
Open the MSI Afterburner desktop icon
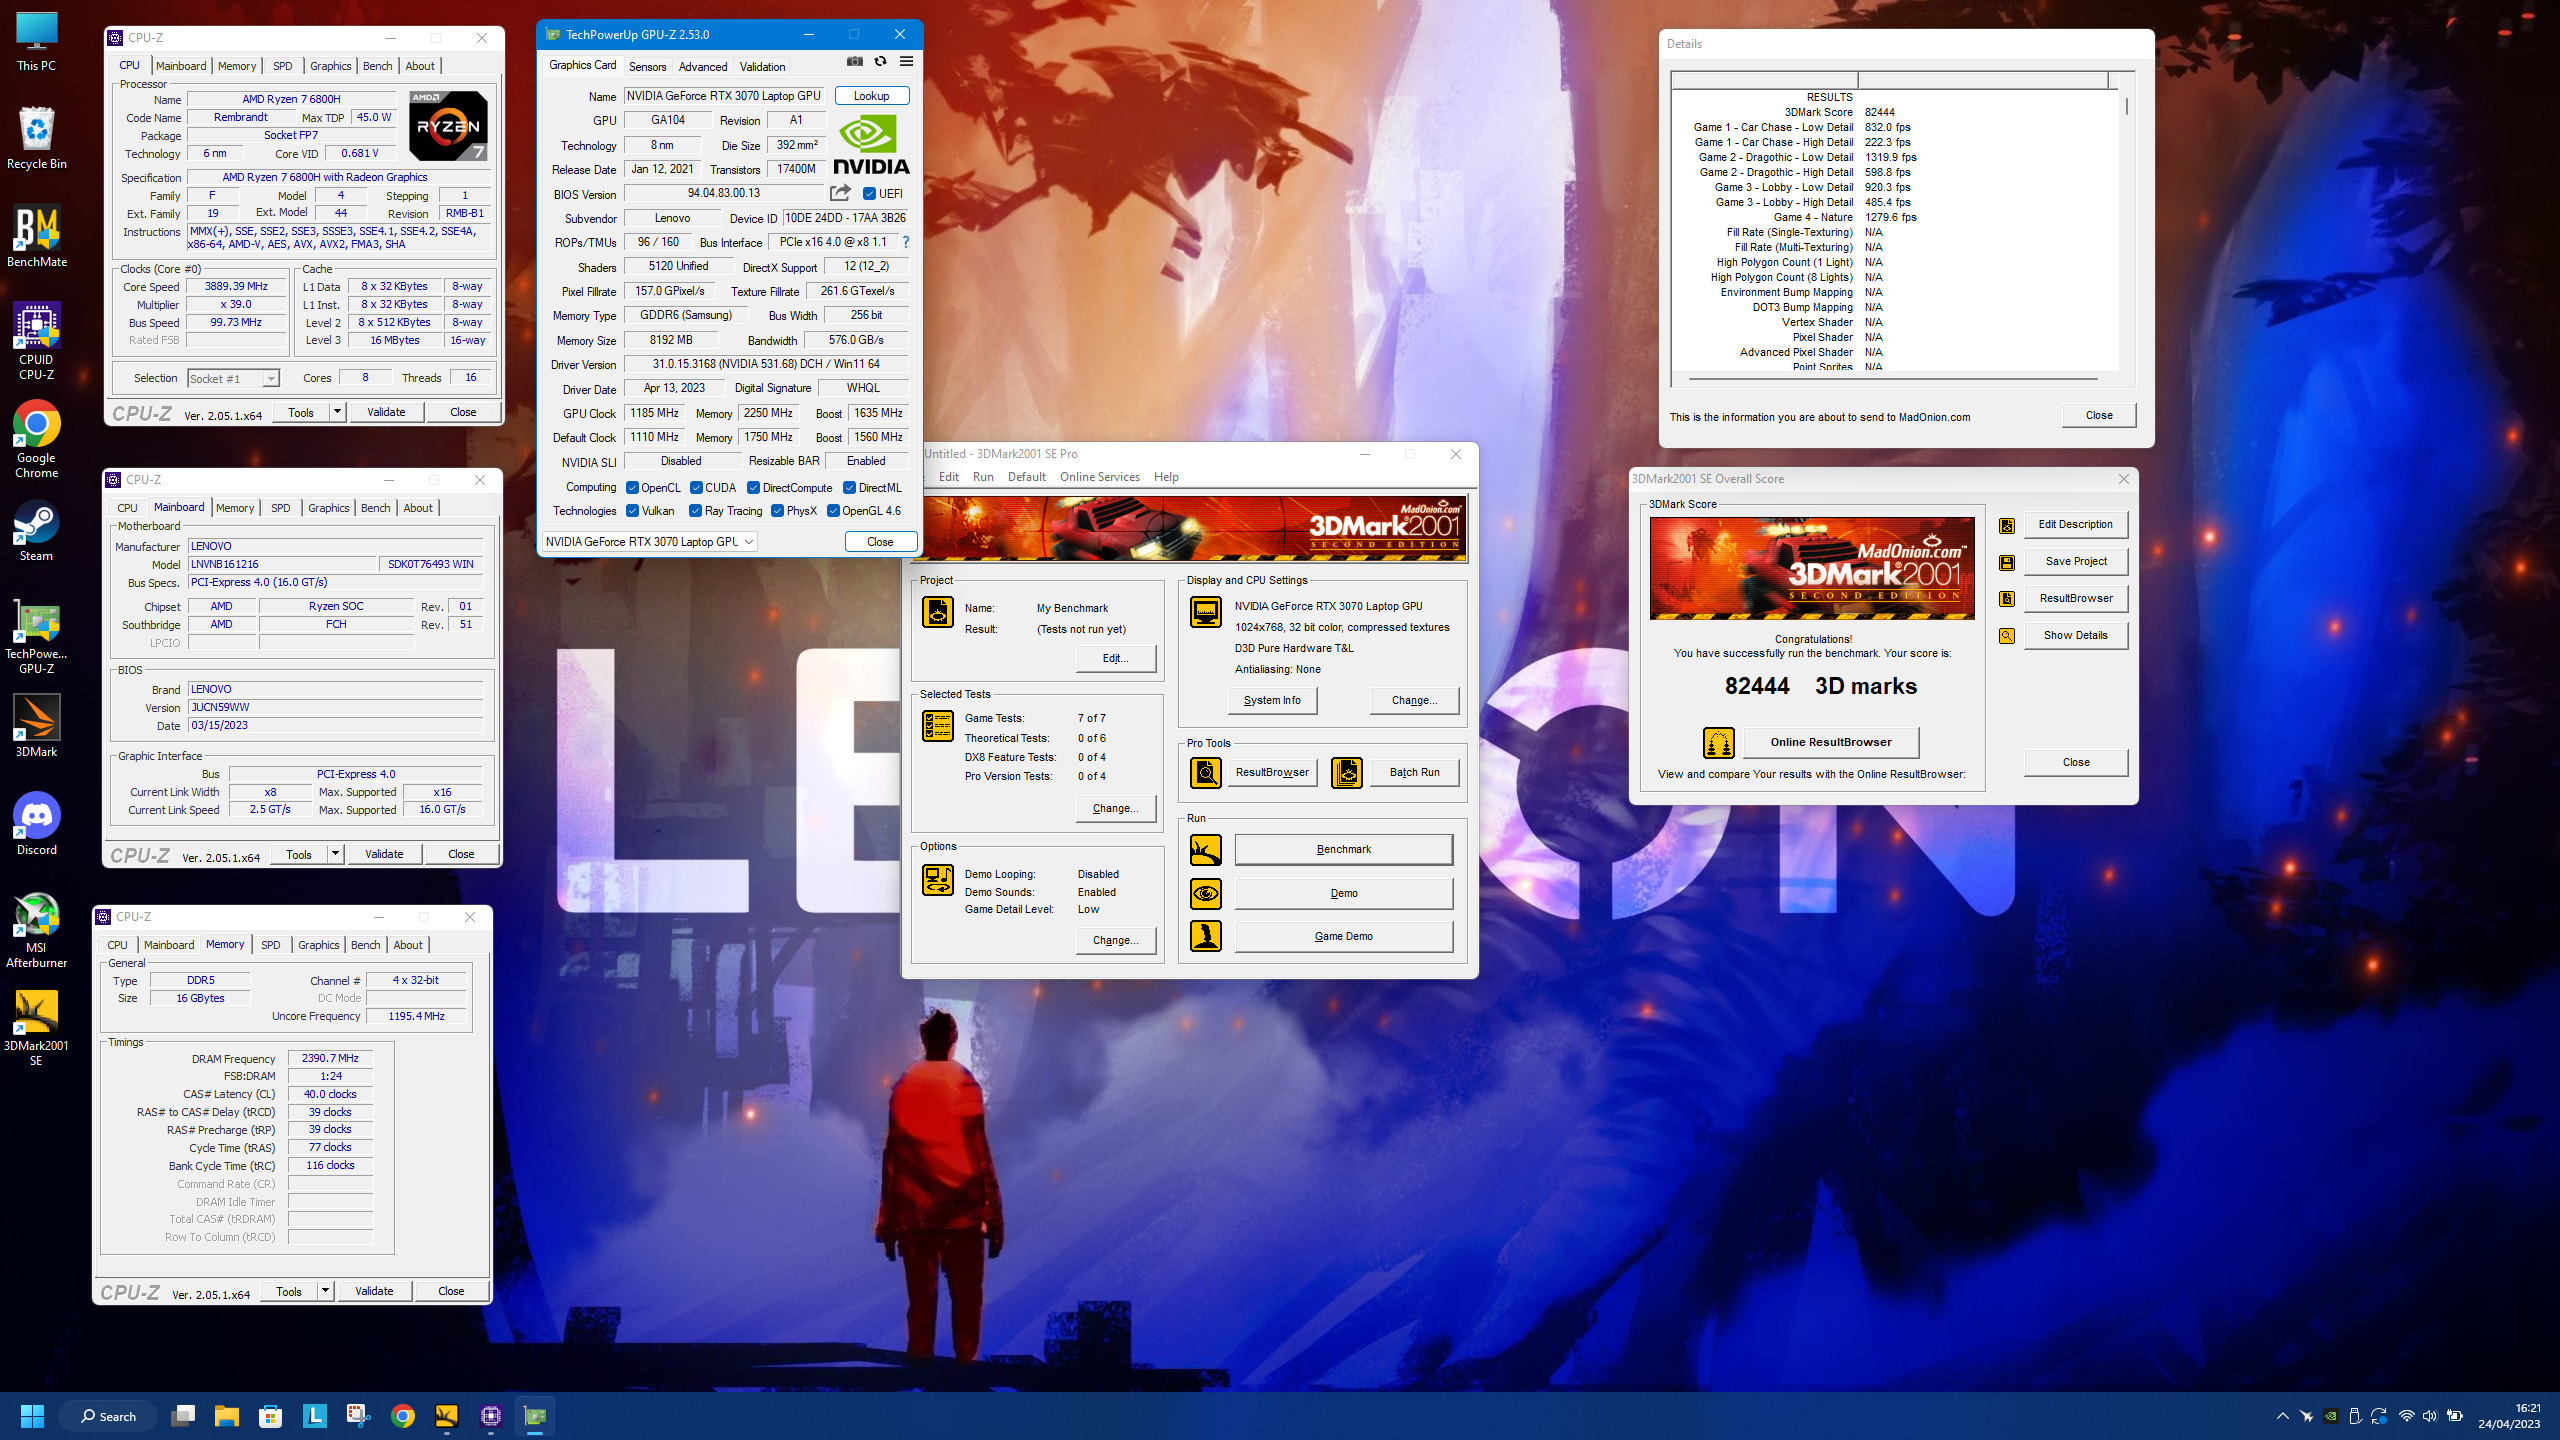pyautogui.click(x=37, y=930)
